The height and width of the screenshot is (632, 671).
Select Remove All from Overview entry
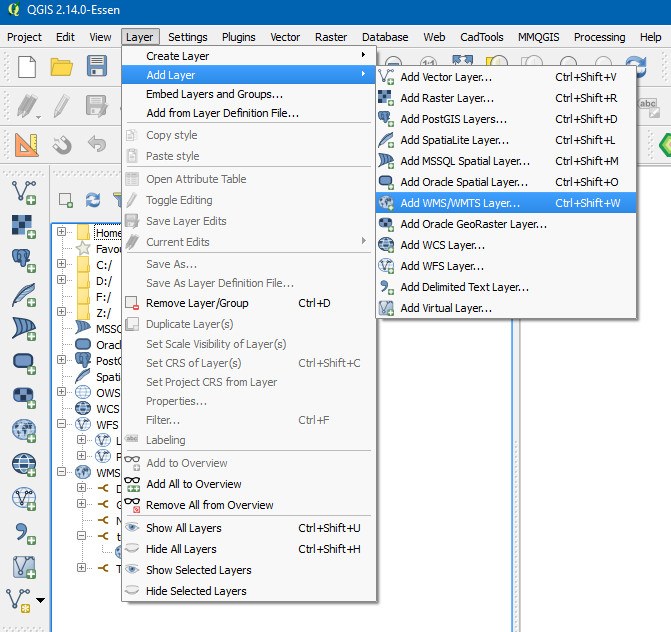coord(249,505)
